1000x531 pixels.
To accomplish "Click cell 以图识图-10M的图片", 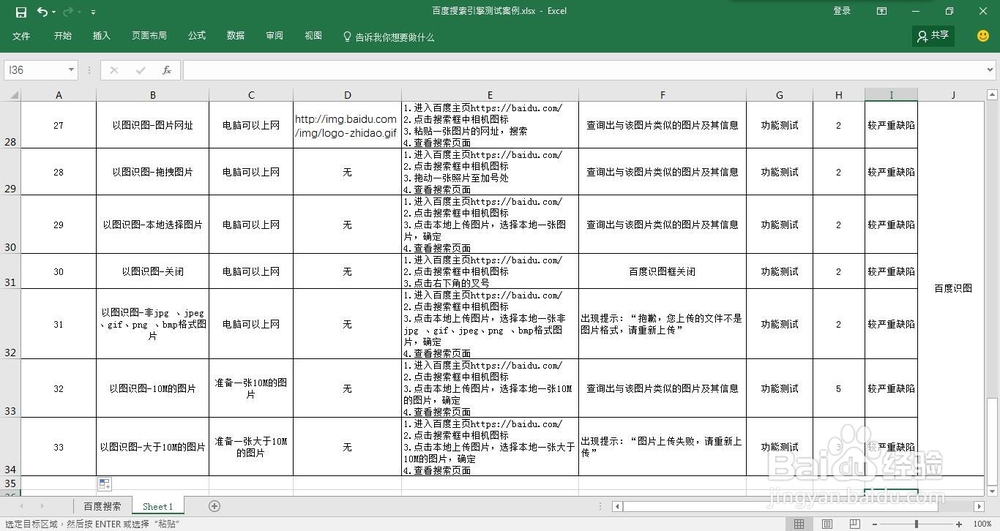I will click(x=152, y=388).
